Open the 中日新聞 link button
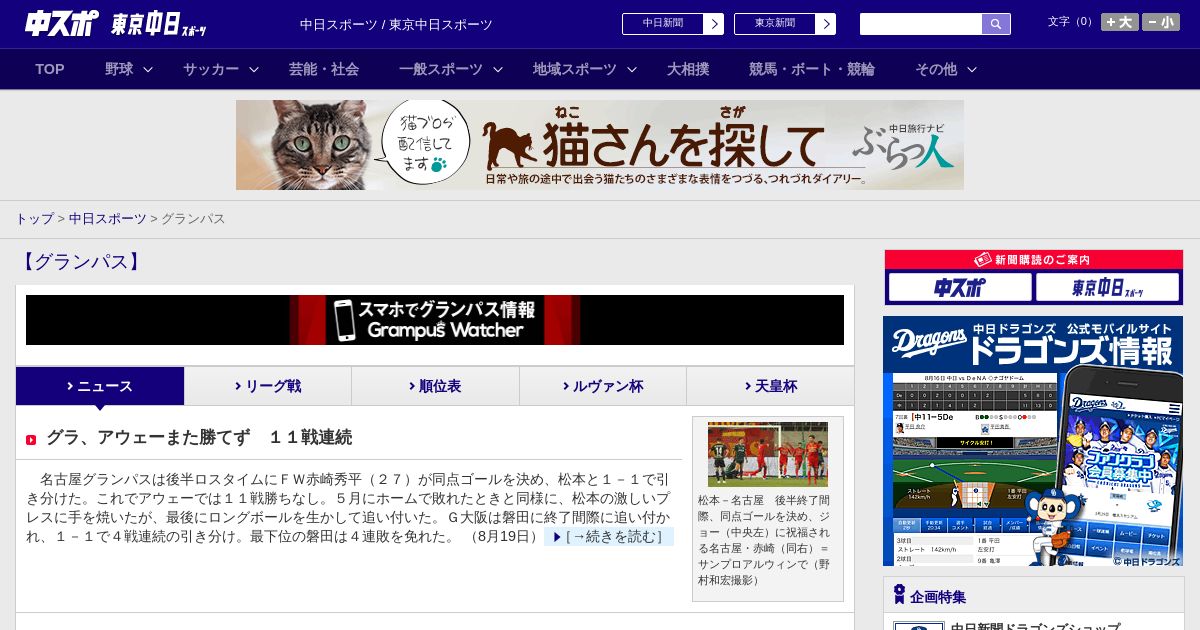This screenshot has height=630, width=1200. [662, 24]
